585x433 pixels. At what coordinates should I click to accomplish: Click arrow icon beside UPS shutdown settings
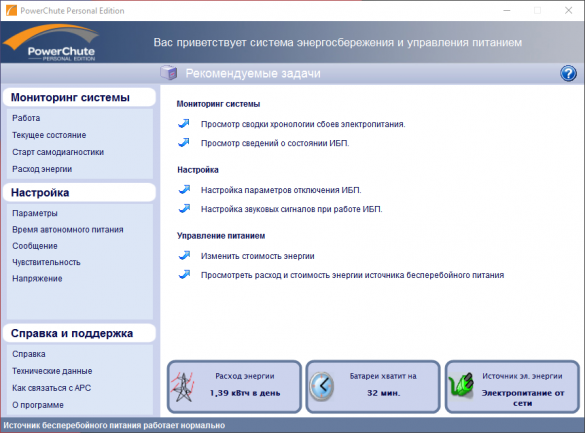click(184, 189)
